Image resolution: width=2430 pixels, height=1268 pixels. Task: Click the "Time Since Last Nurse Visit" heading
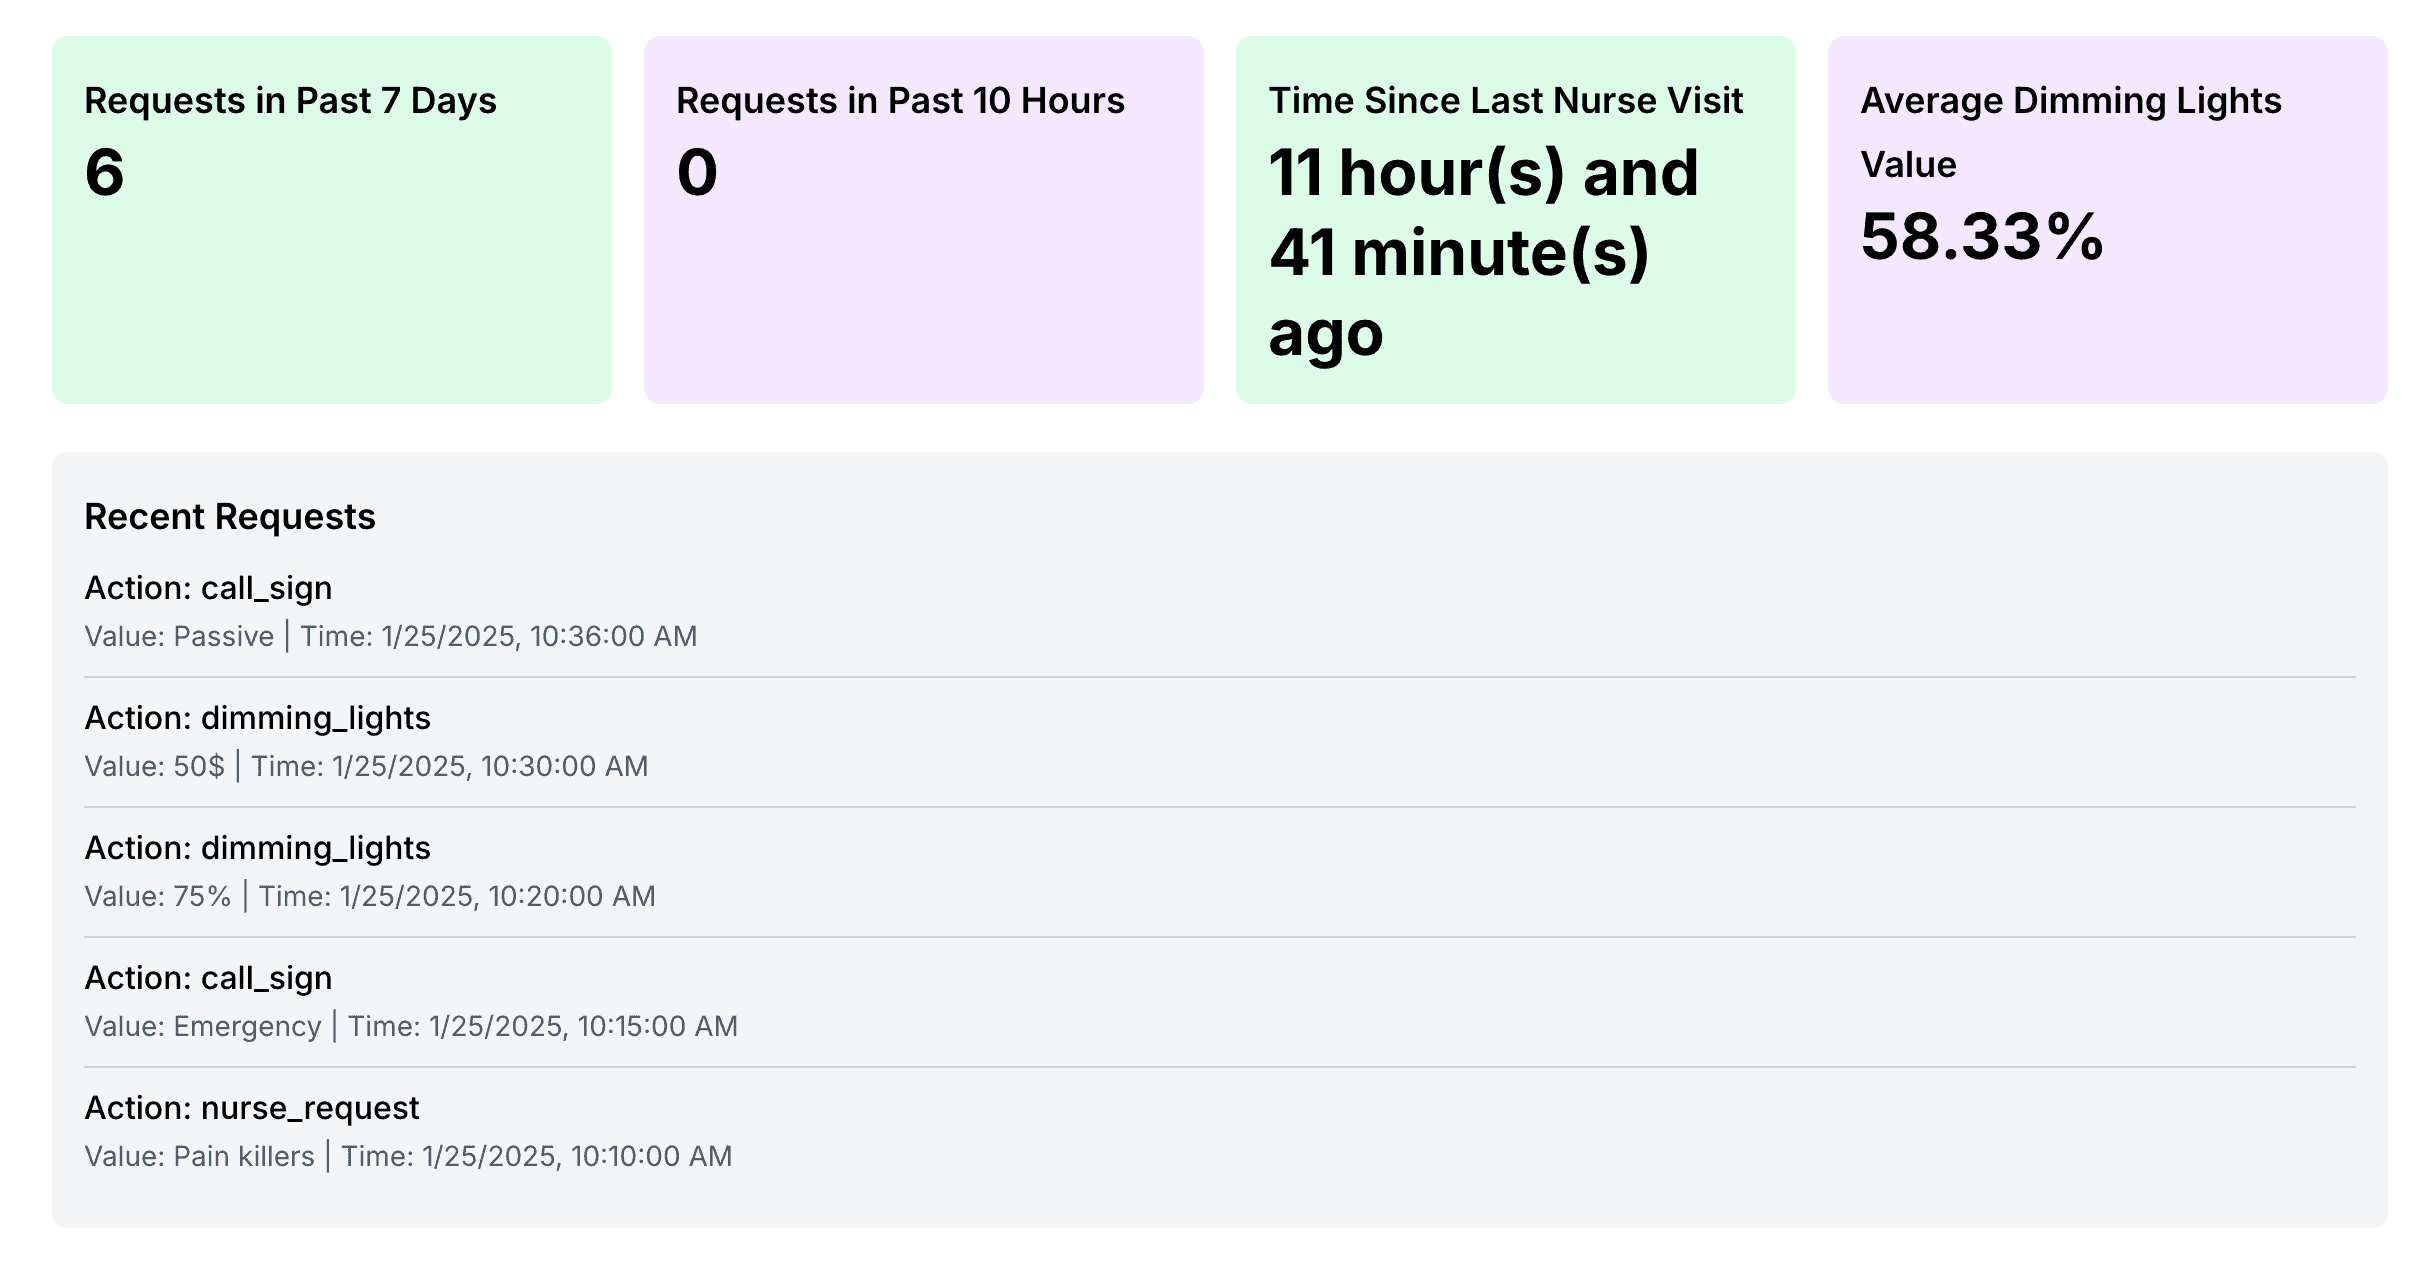coord(1505,101)
